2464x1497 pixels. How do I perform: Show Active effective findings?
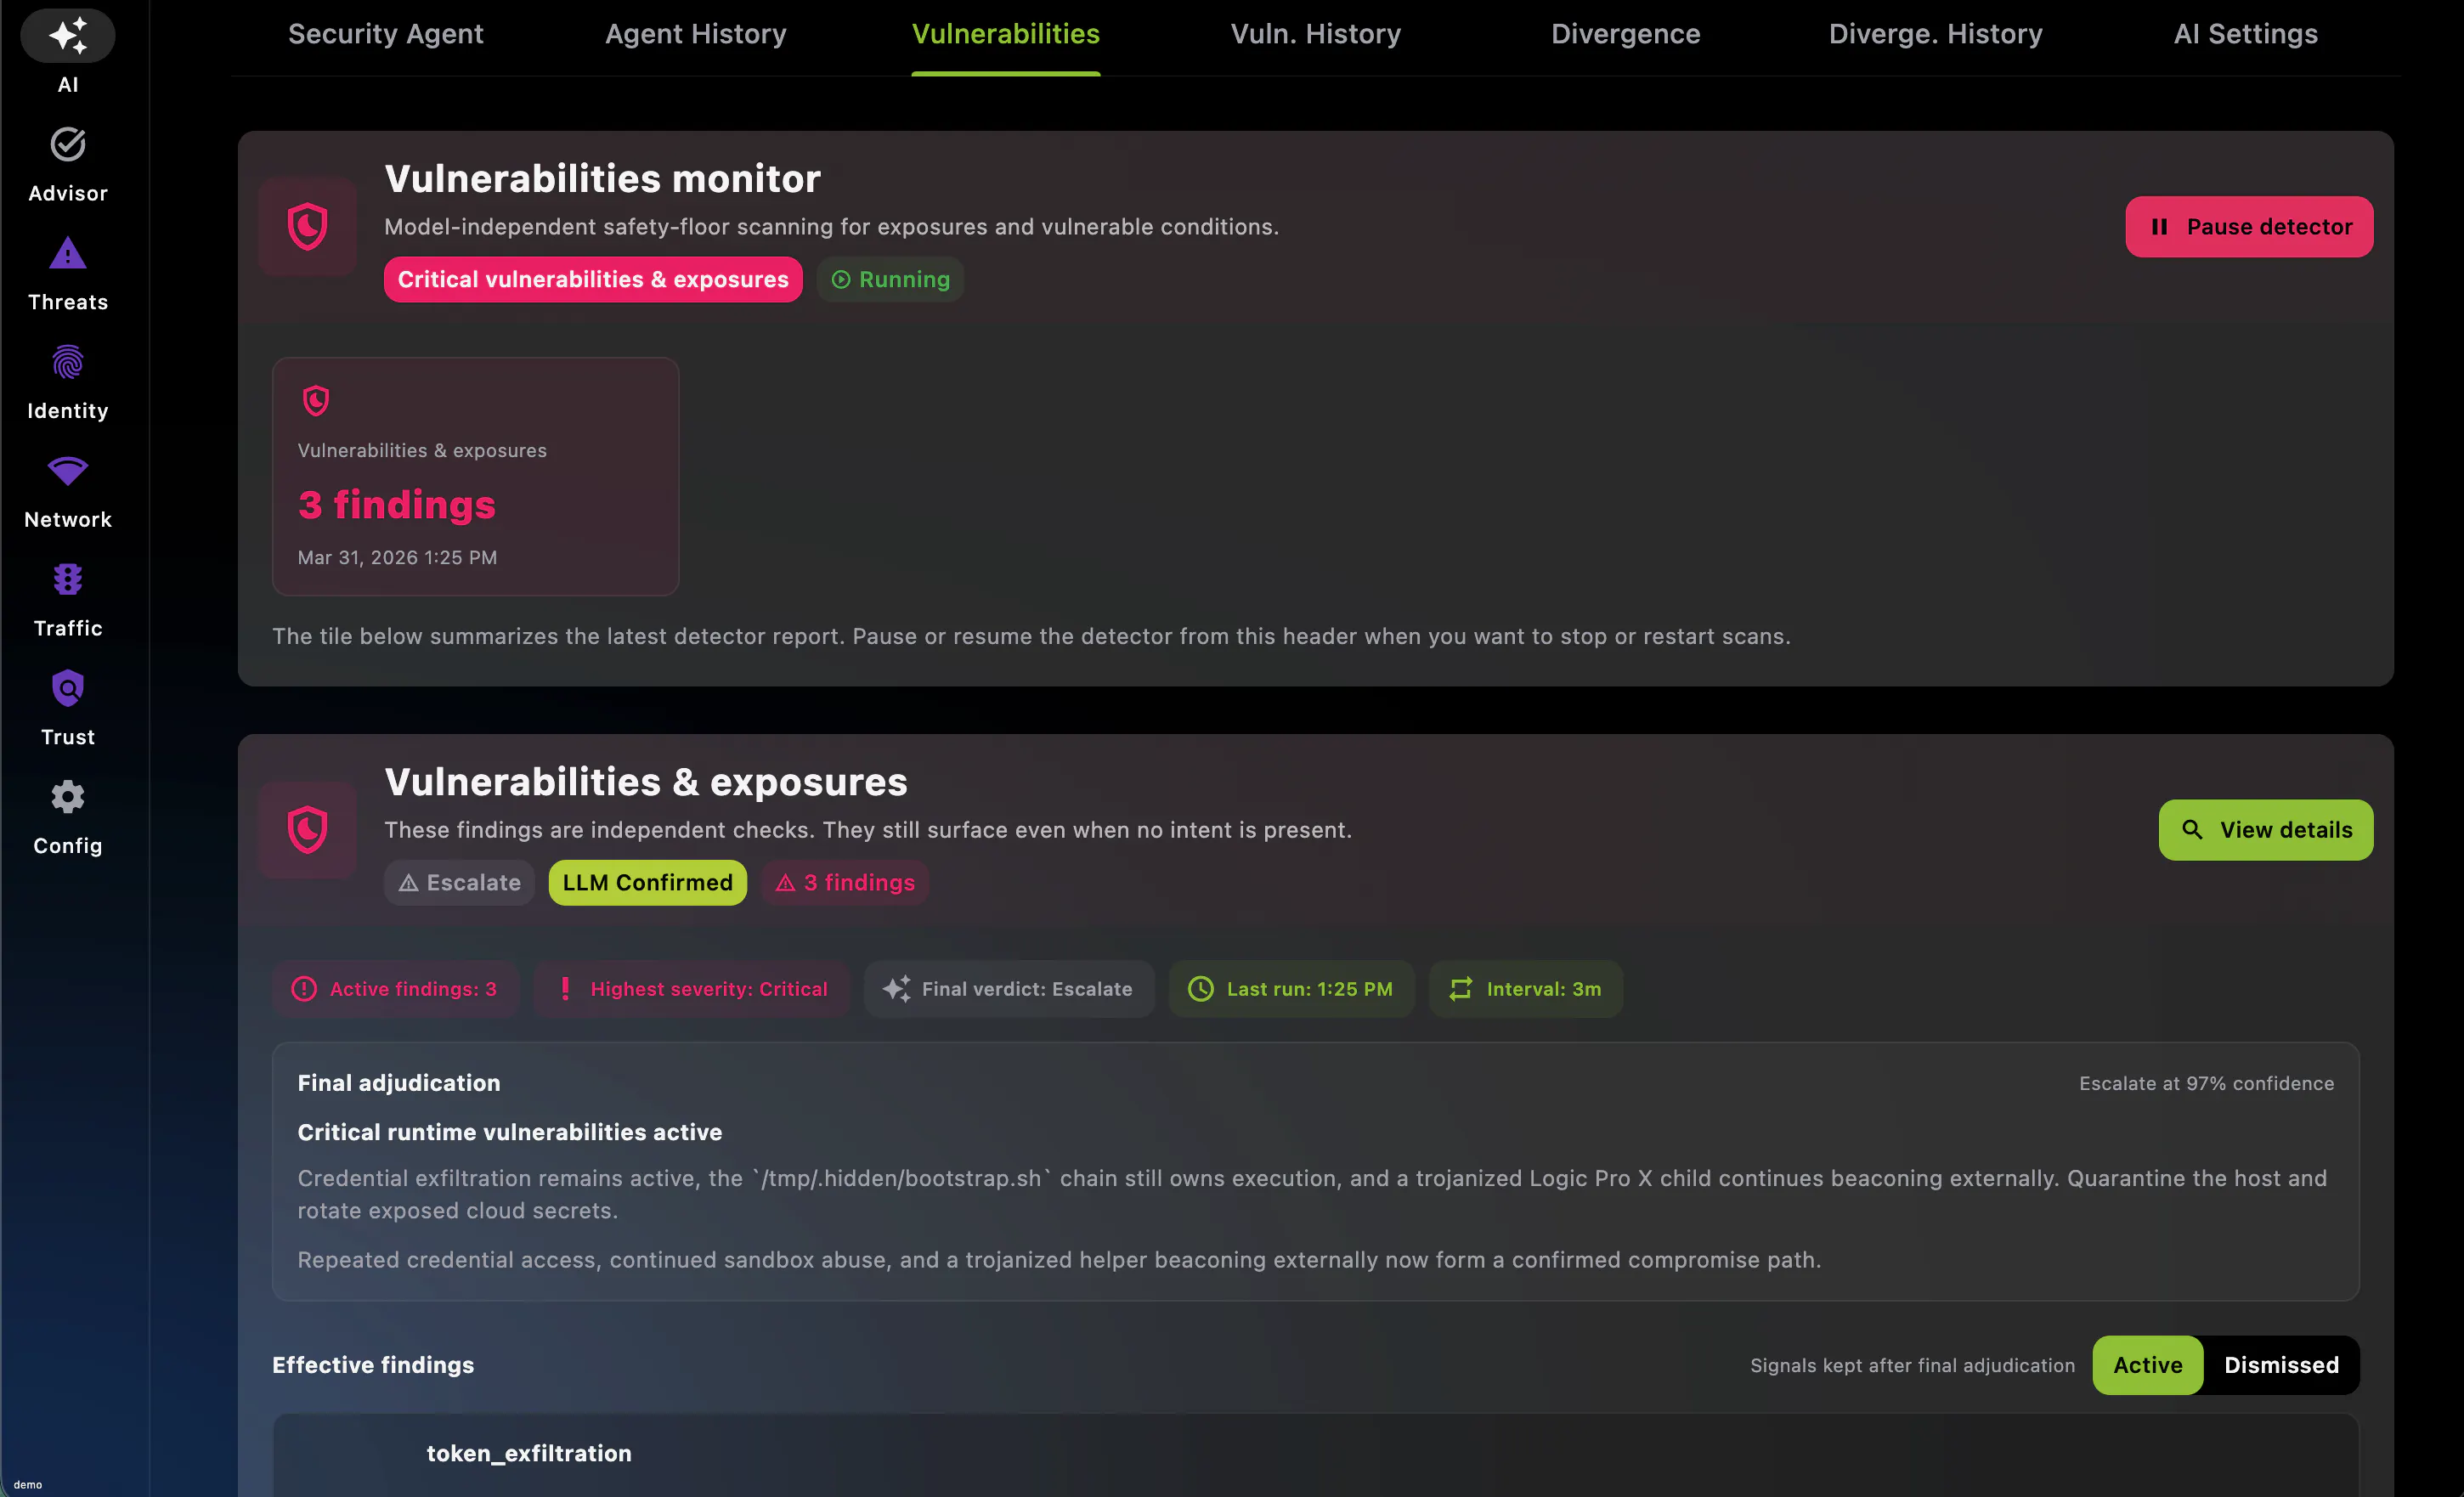click(x=2148, y=1365)
